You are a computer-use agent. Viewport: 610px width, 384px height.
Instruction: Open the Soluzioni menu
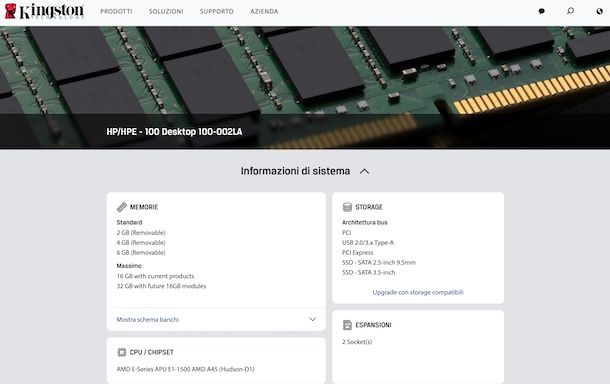tap(166, 12)
